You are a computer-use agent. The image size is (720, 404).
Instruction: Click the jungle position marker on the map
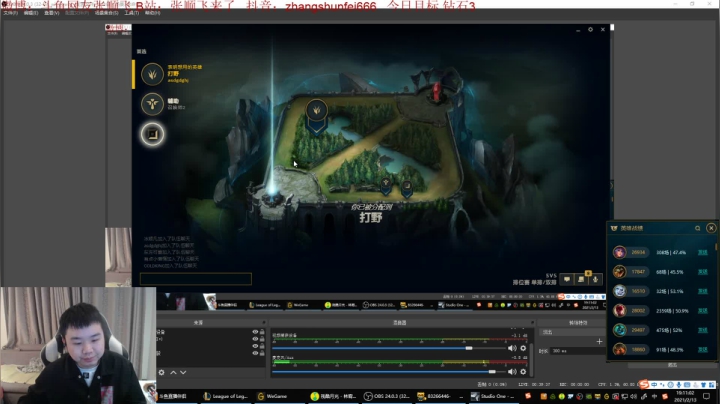pyautogui.click(x=316, y=112)
